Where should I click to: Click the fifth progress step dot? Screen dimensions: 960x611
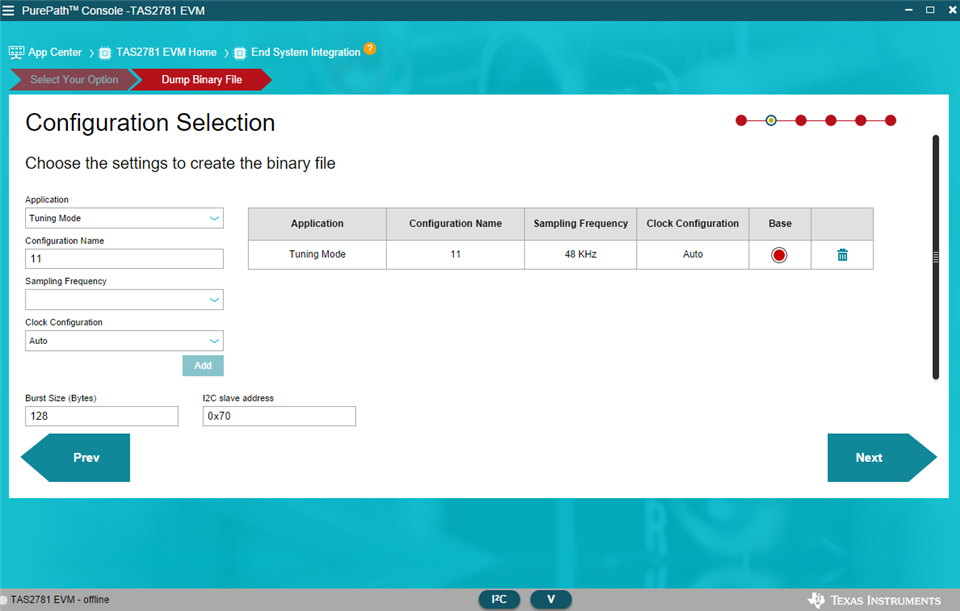click(861, 120)
